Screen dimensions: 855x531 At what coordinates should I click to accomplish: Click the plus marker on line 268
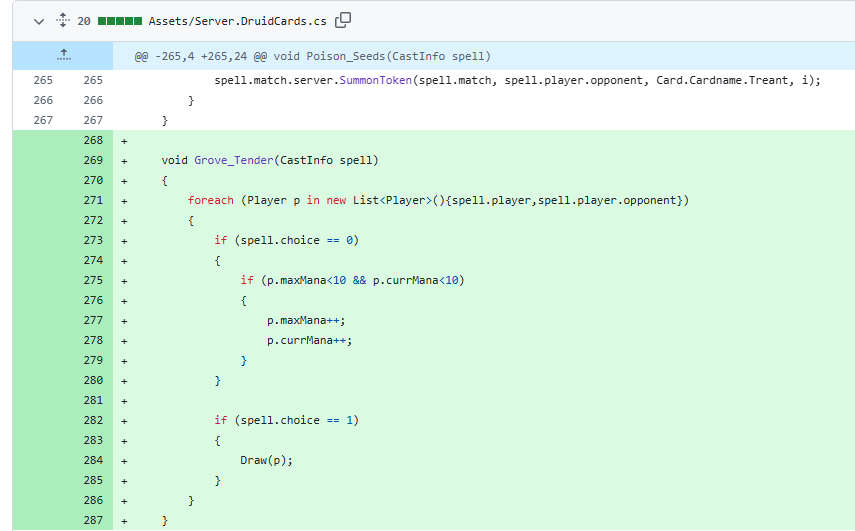tap(124, 141)
